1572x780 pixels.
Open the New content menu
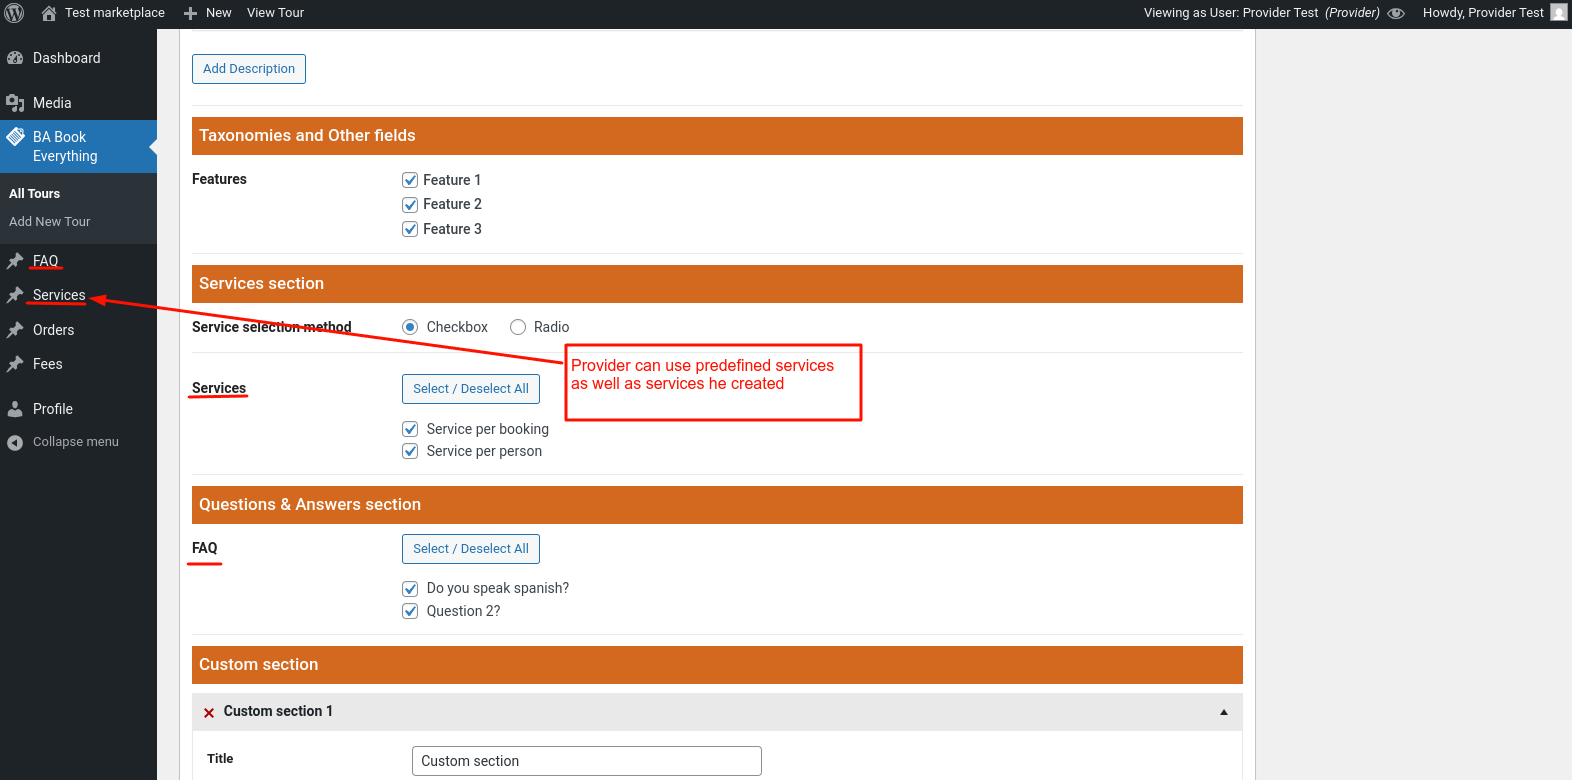click(207, 13)
